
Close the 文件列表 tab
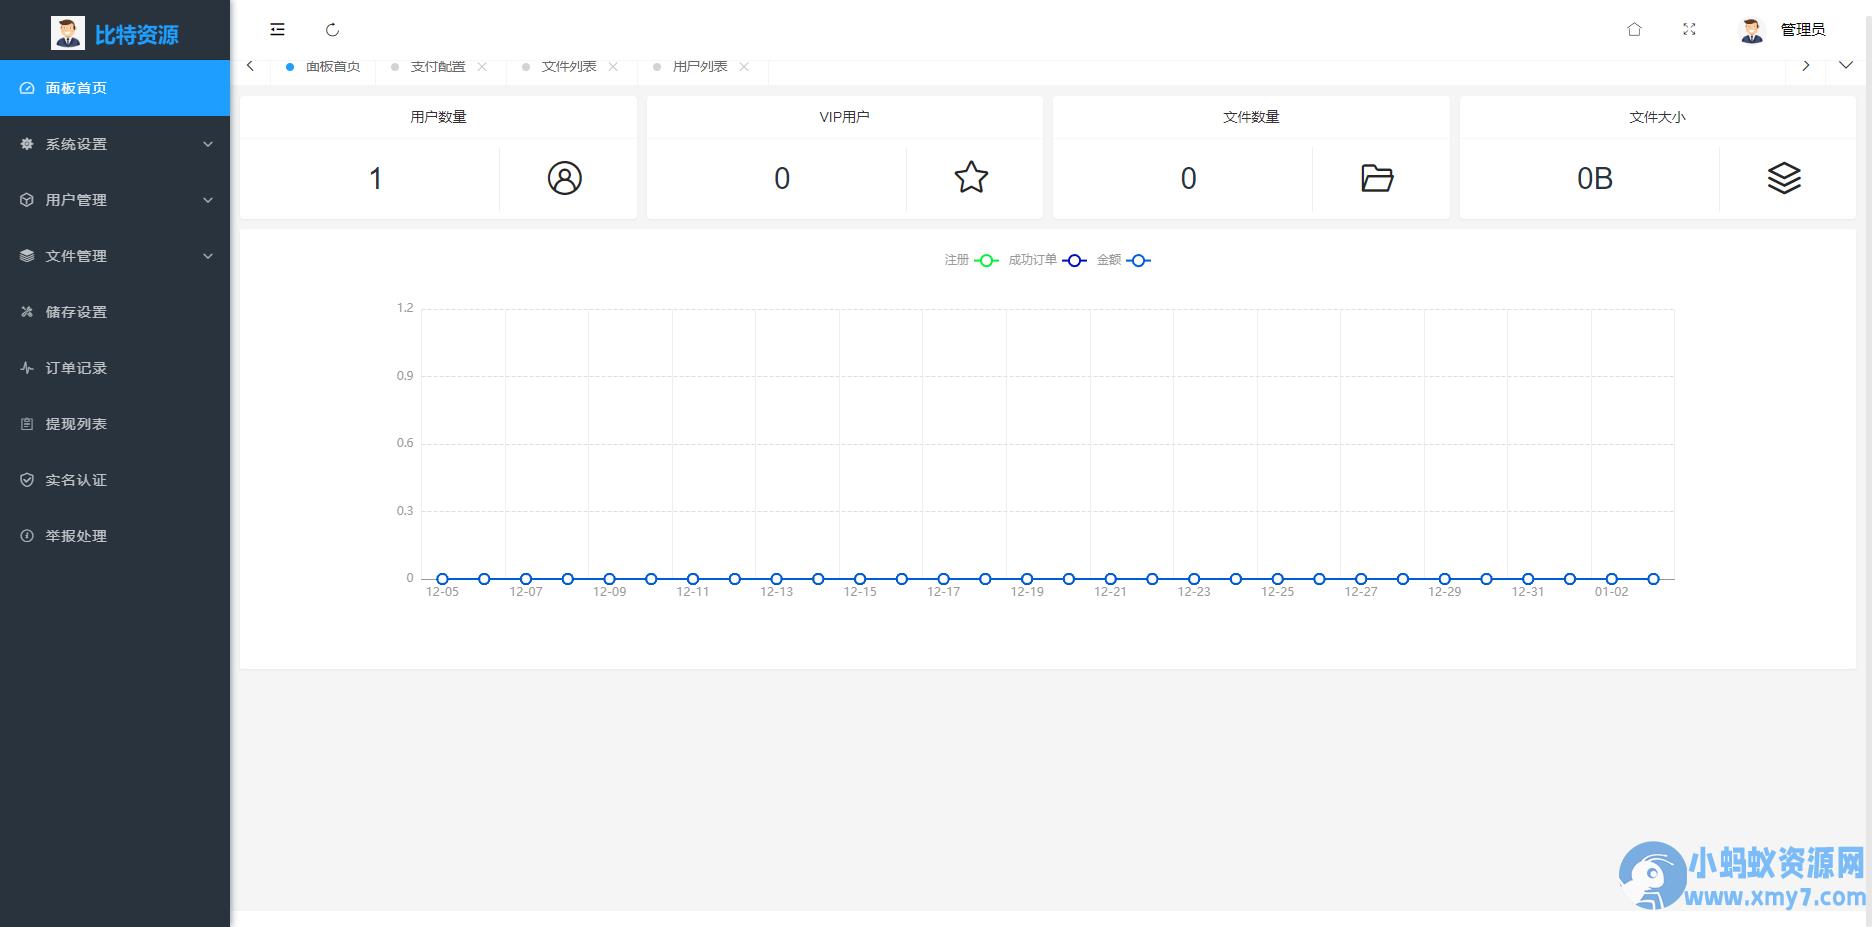click(613, 67)
